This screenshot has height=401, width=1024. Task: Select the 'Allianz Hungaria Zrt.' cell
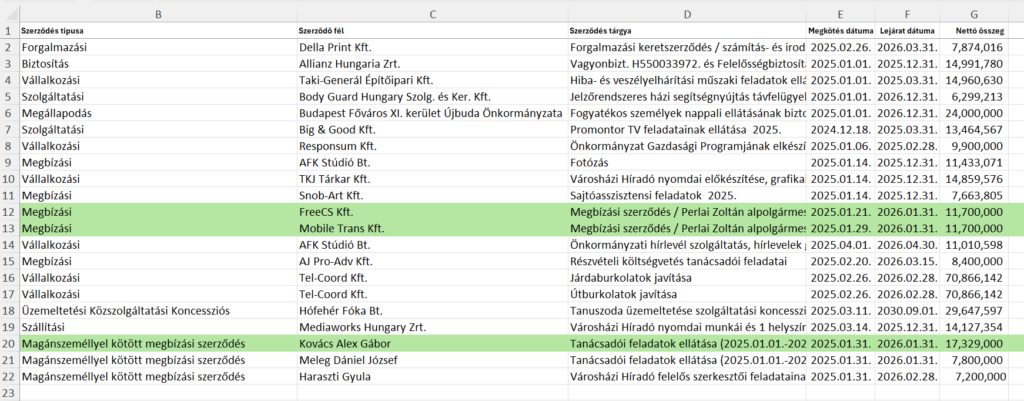point(432,63)
